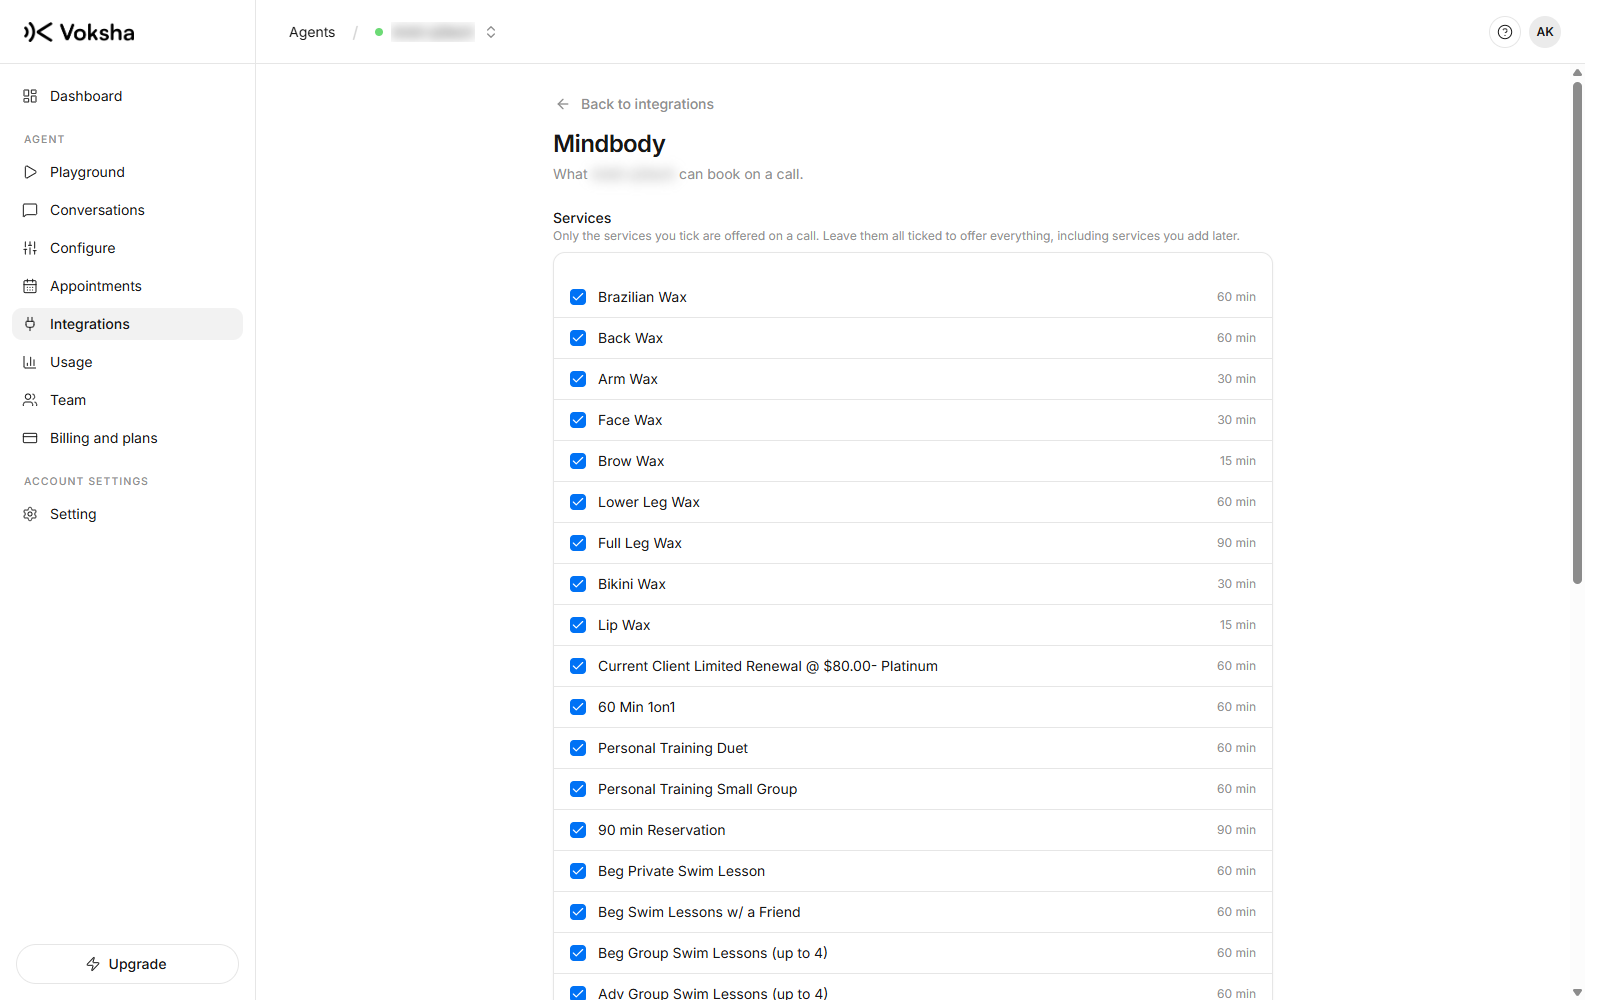Toggle the Arm Wax checkbox

point(578,379)
